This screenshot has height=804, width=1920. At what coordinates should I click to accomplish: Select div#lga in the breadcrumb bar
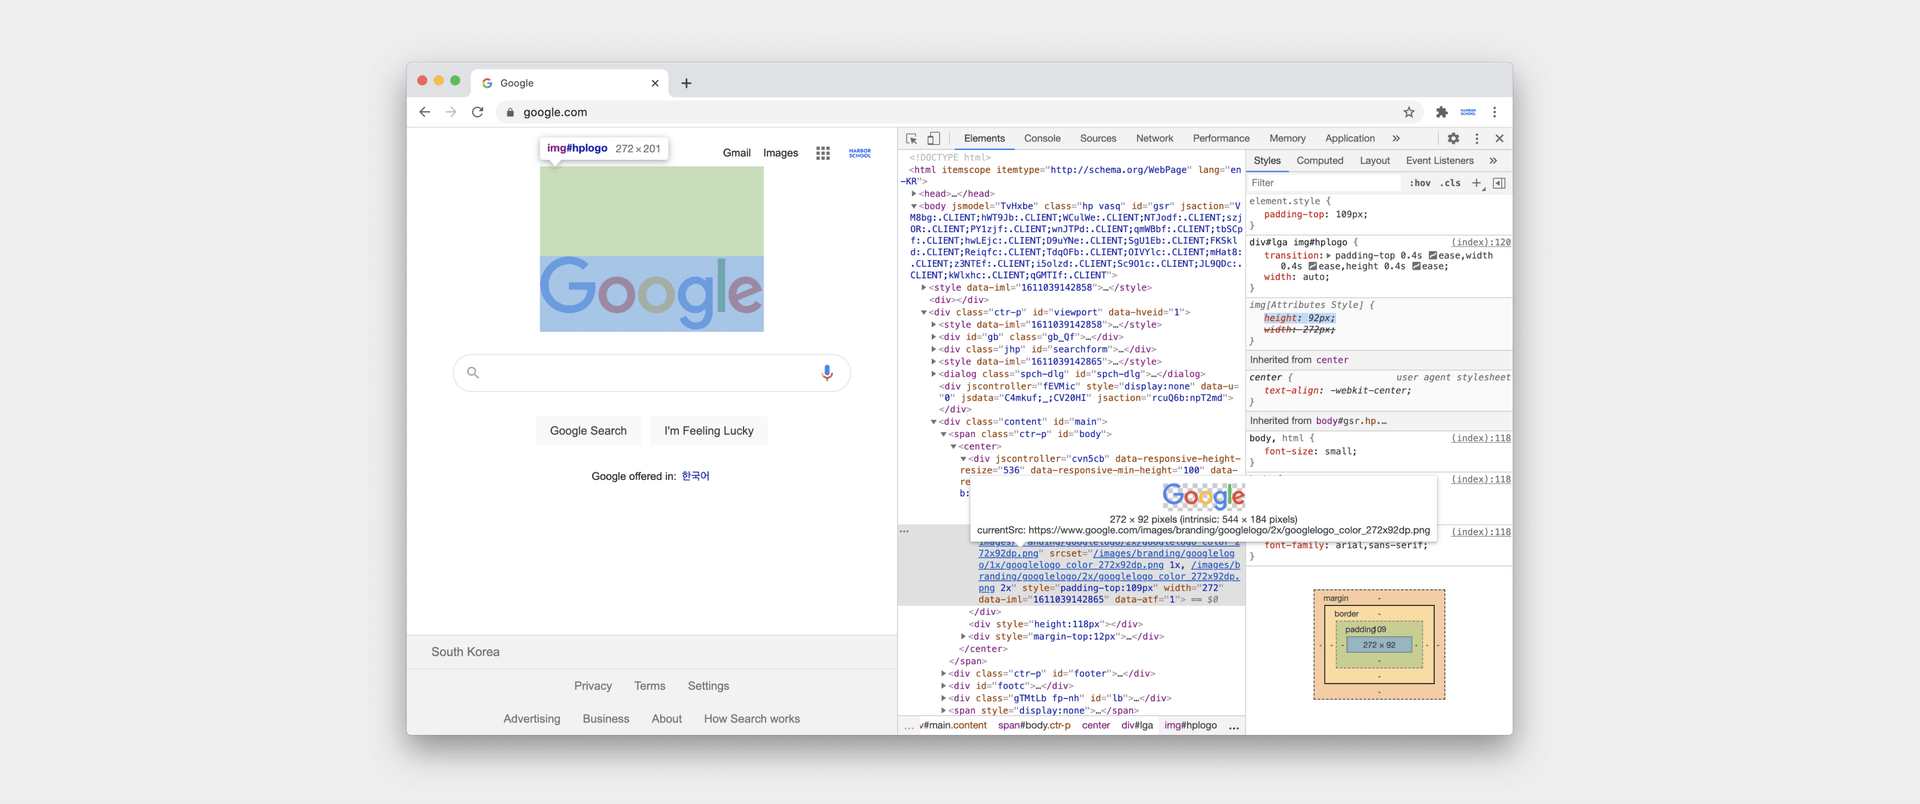point(1137,726)
